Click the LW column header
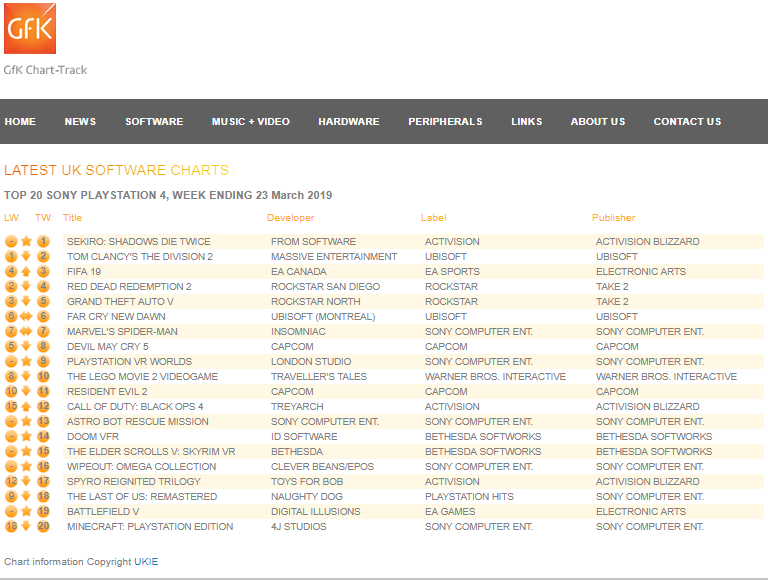Image resolution: width=768 pixels, height=580 pixels. point(11,218)
